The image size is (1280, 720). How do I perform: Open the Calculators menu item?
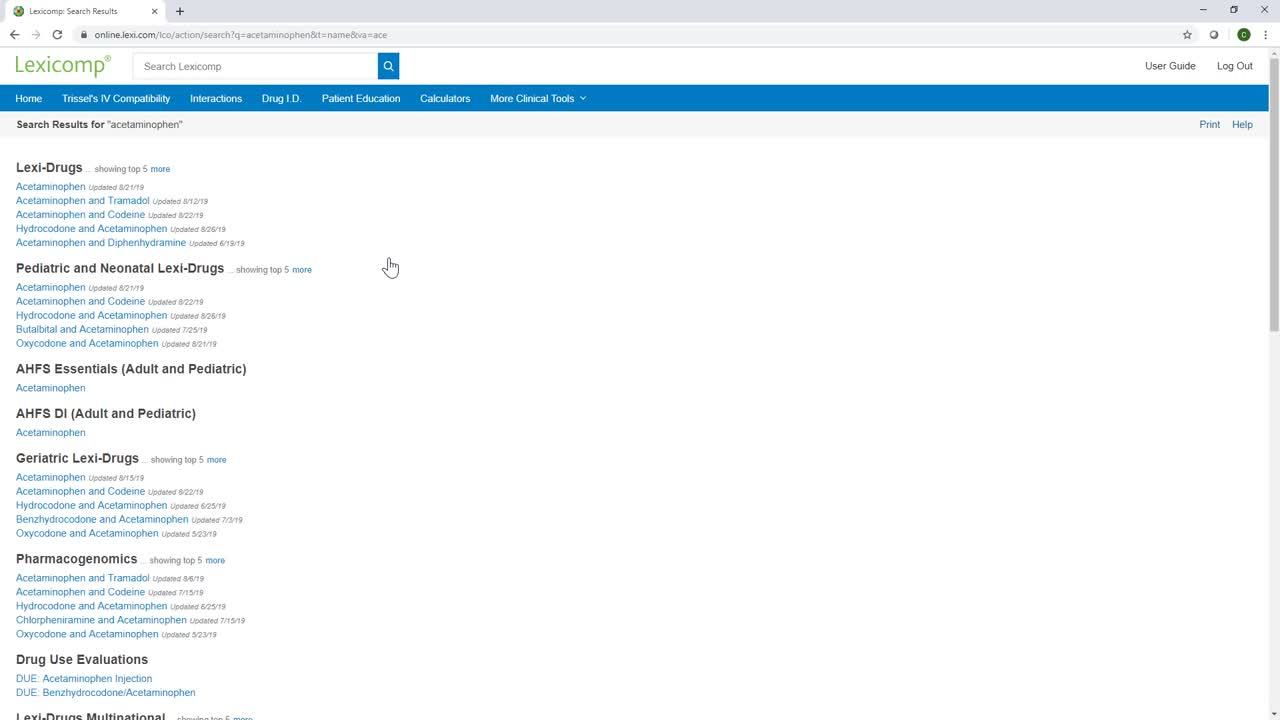tap(445, 98)
